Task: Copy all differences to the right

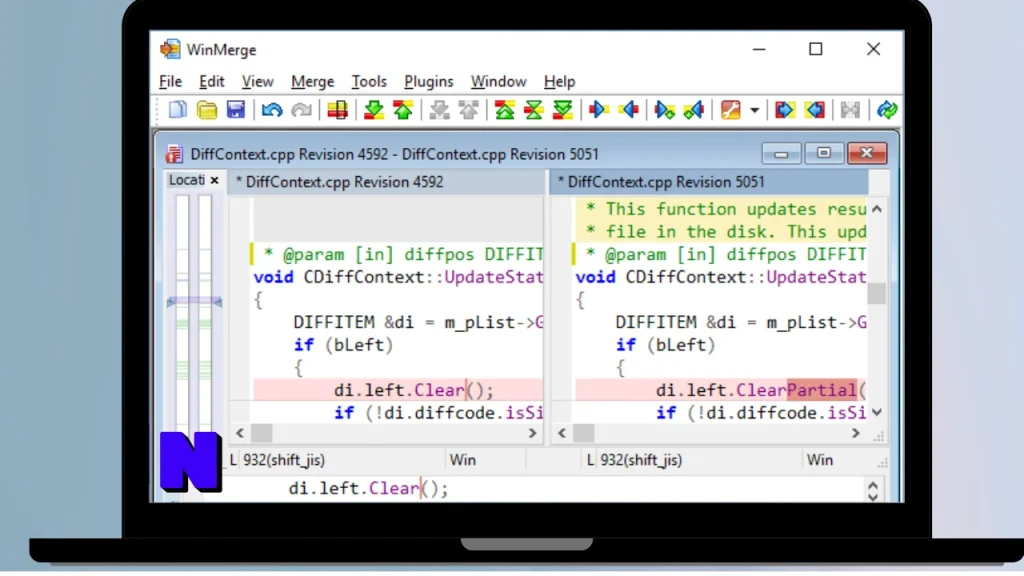Action: (x=784, y=110)
